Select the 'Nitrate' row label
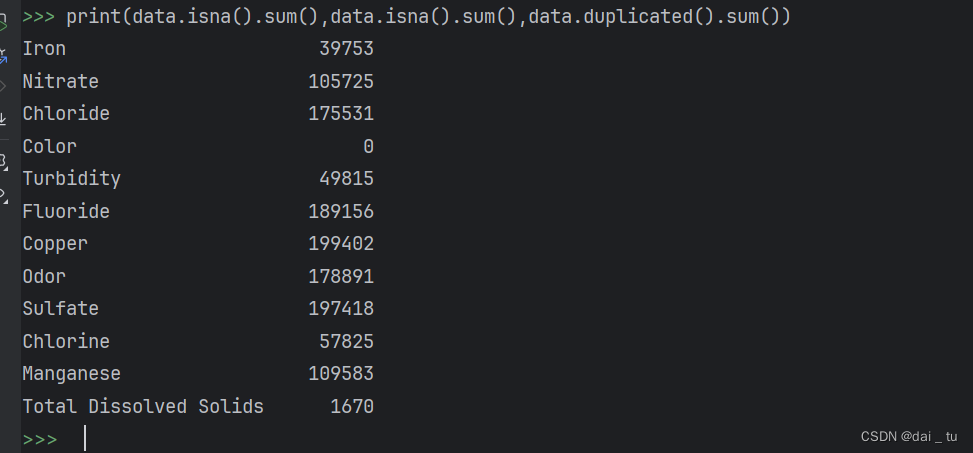Viewport: 973px width, 453px height. tap(60, 81)
